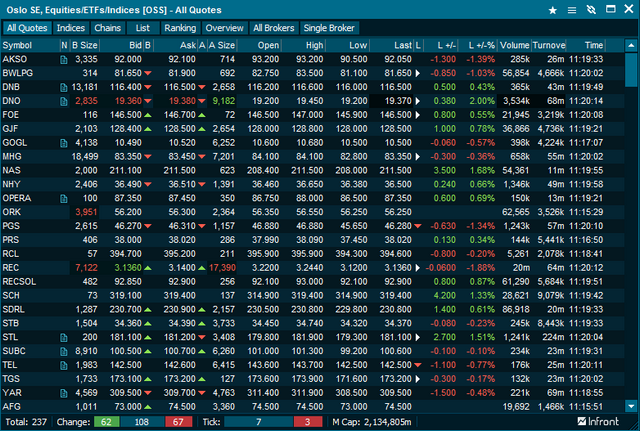The image size is (640, 431).
Task: Click REC ask size 17,390
Action: pyautogui.click(x=222, y=268)
